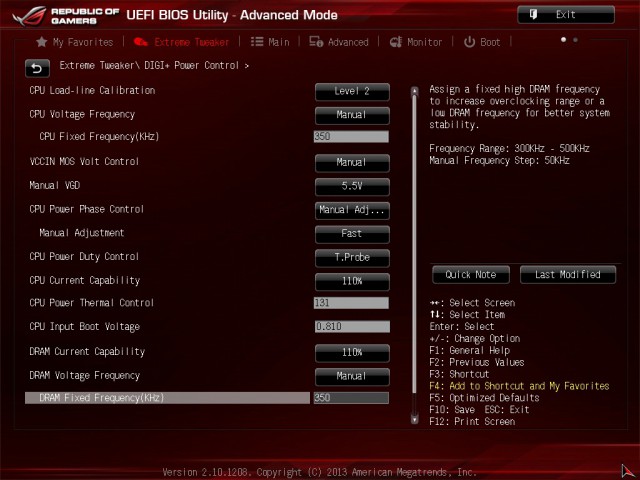Click the CPU Fixed Frequency input field

click(x=351, y=136)
